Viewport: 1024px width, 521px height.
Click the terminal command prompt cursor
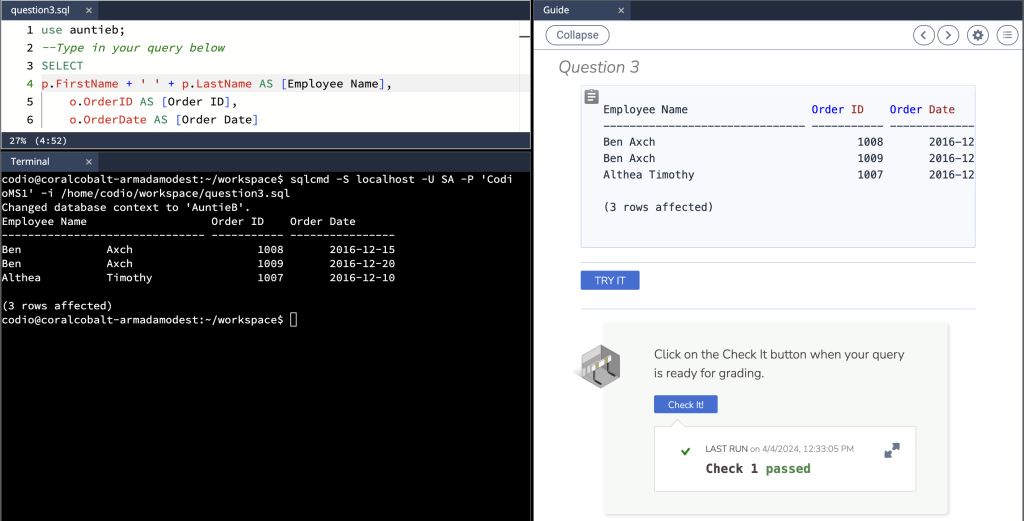293,320
